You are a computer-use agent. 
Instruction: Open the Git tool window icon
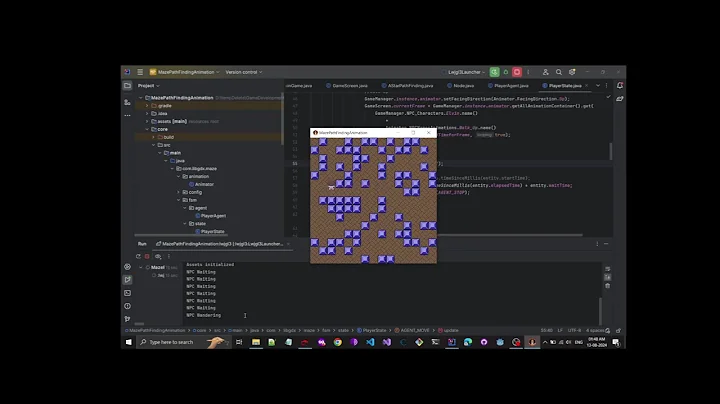click(x=127, y=319)
